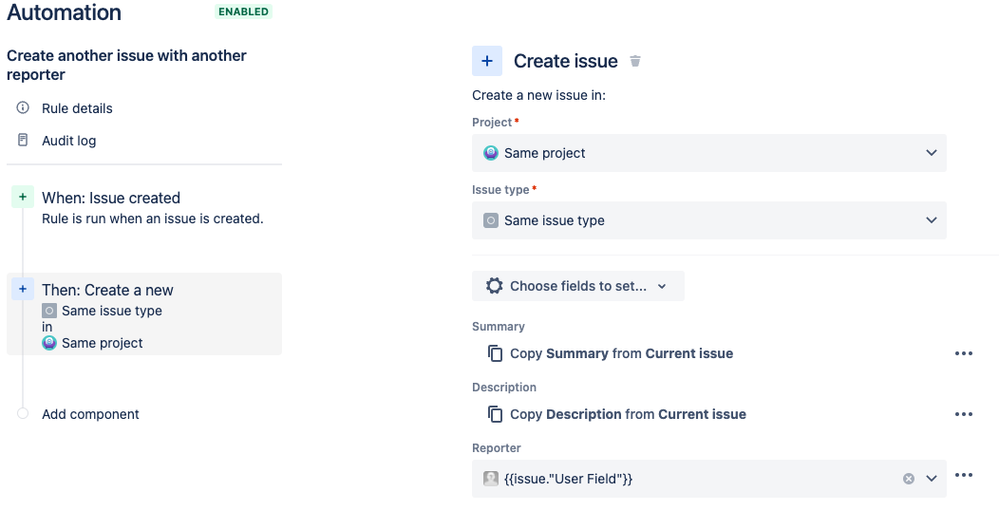
Task: Click the large plus icon beside Create issue heading
Action: tap(487, 61)
